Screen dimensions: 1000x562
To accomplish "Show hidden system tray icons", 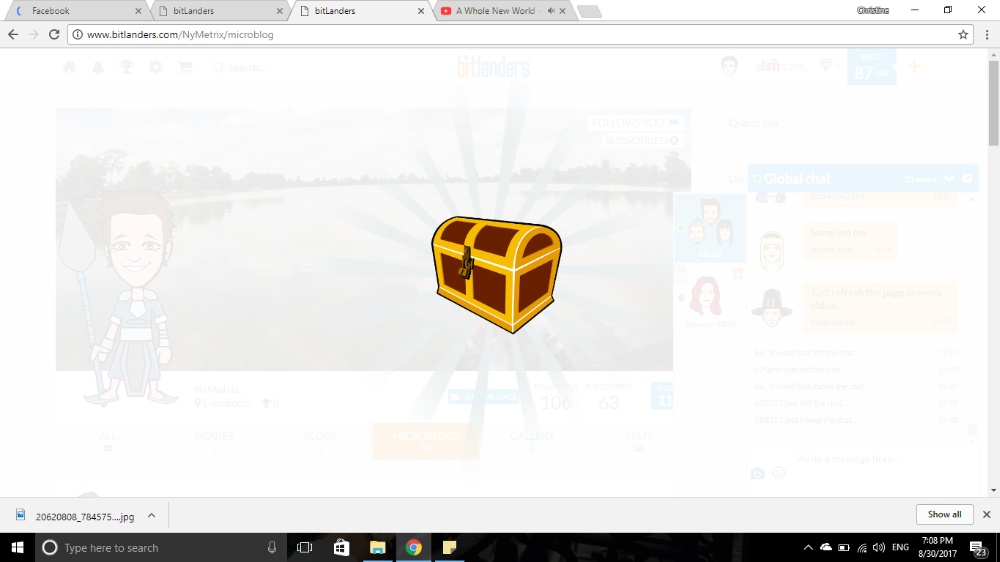I will point(808,547).
